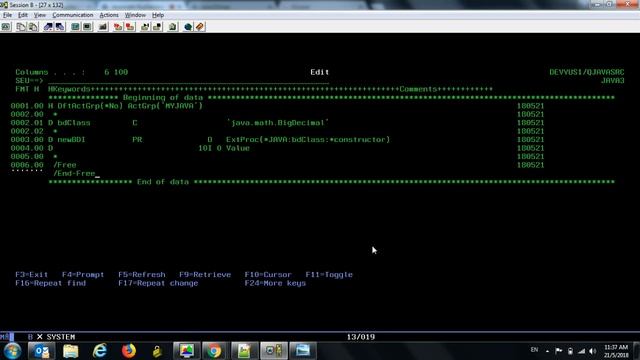640x360 pixels.
Task: Click sequence number 0005.00
Action: point(27,157)
